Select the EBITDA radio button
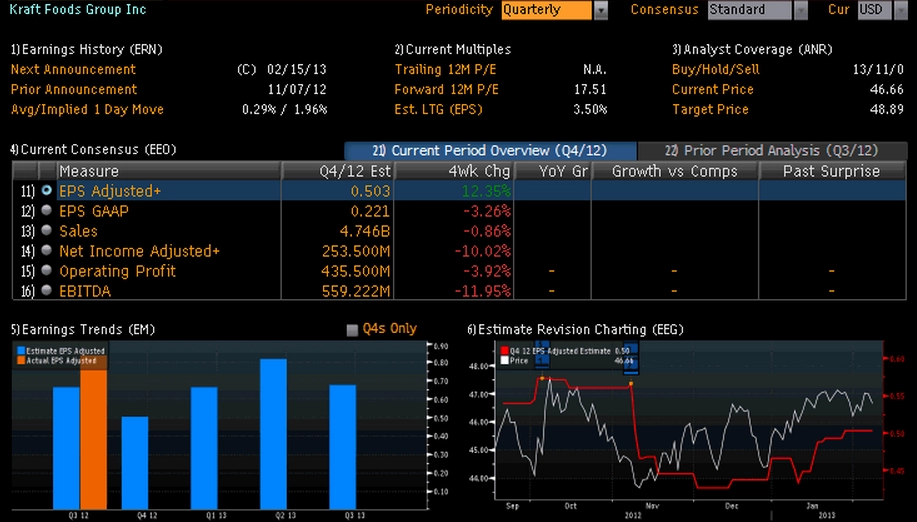 (x=47, y=290)
